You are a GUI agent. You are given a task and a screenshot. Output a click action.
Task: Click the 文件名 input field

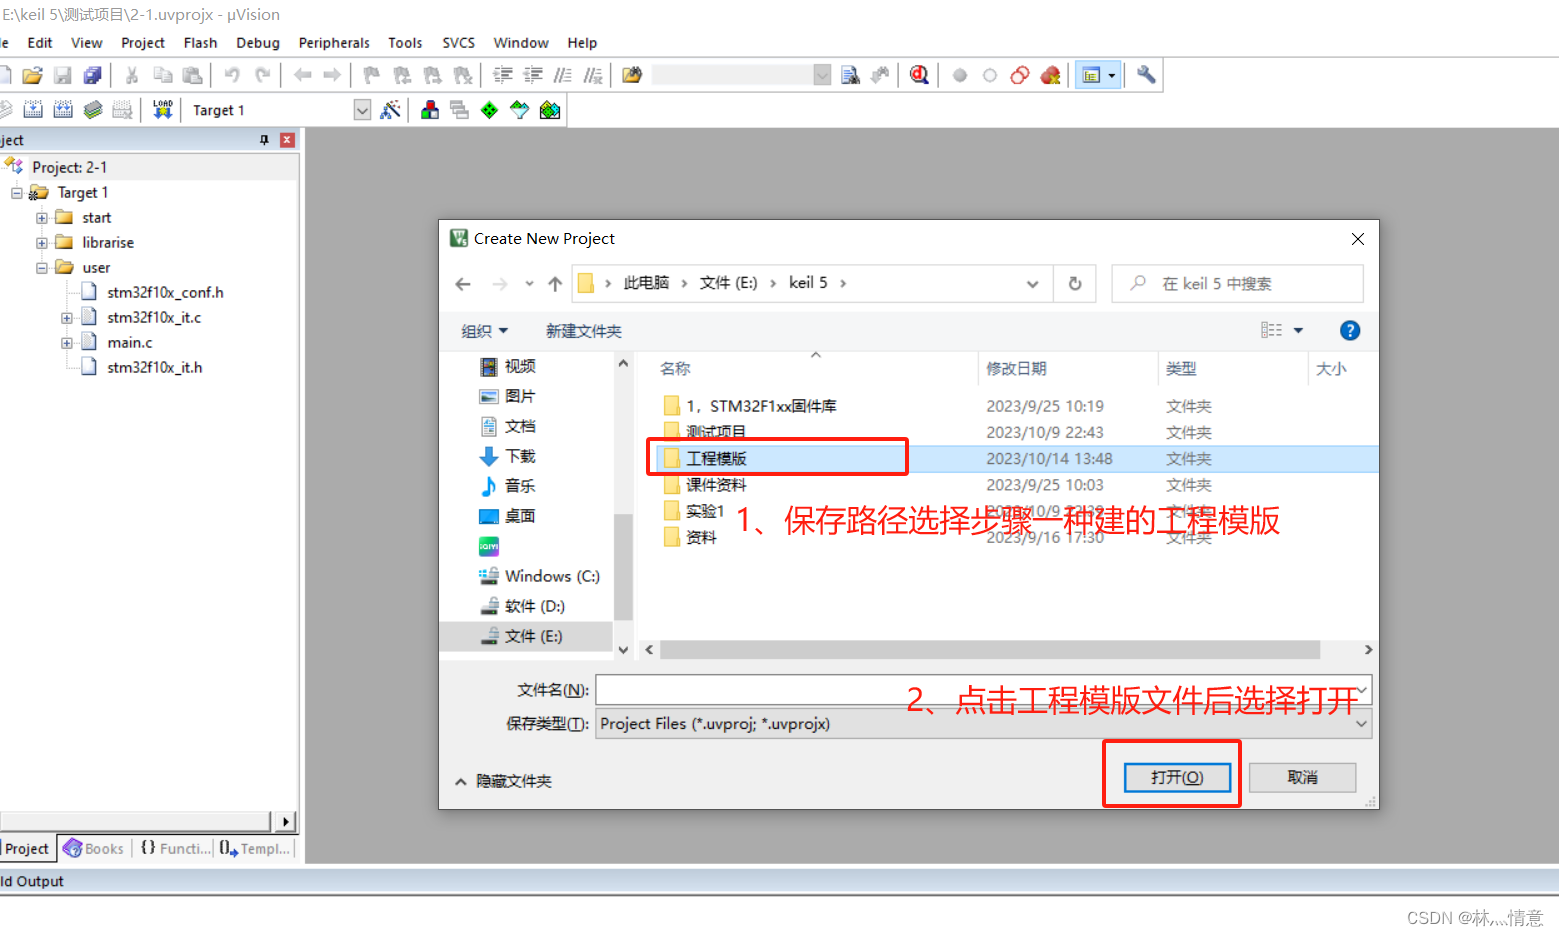[x=984, y=690]
